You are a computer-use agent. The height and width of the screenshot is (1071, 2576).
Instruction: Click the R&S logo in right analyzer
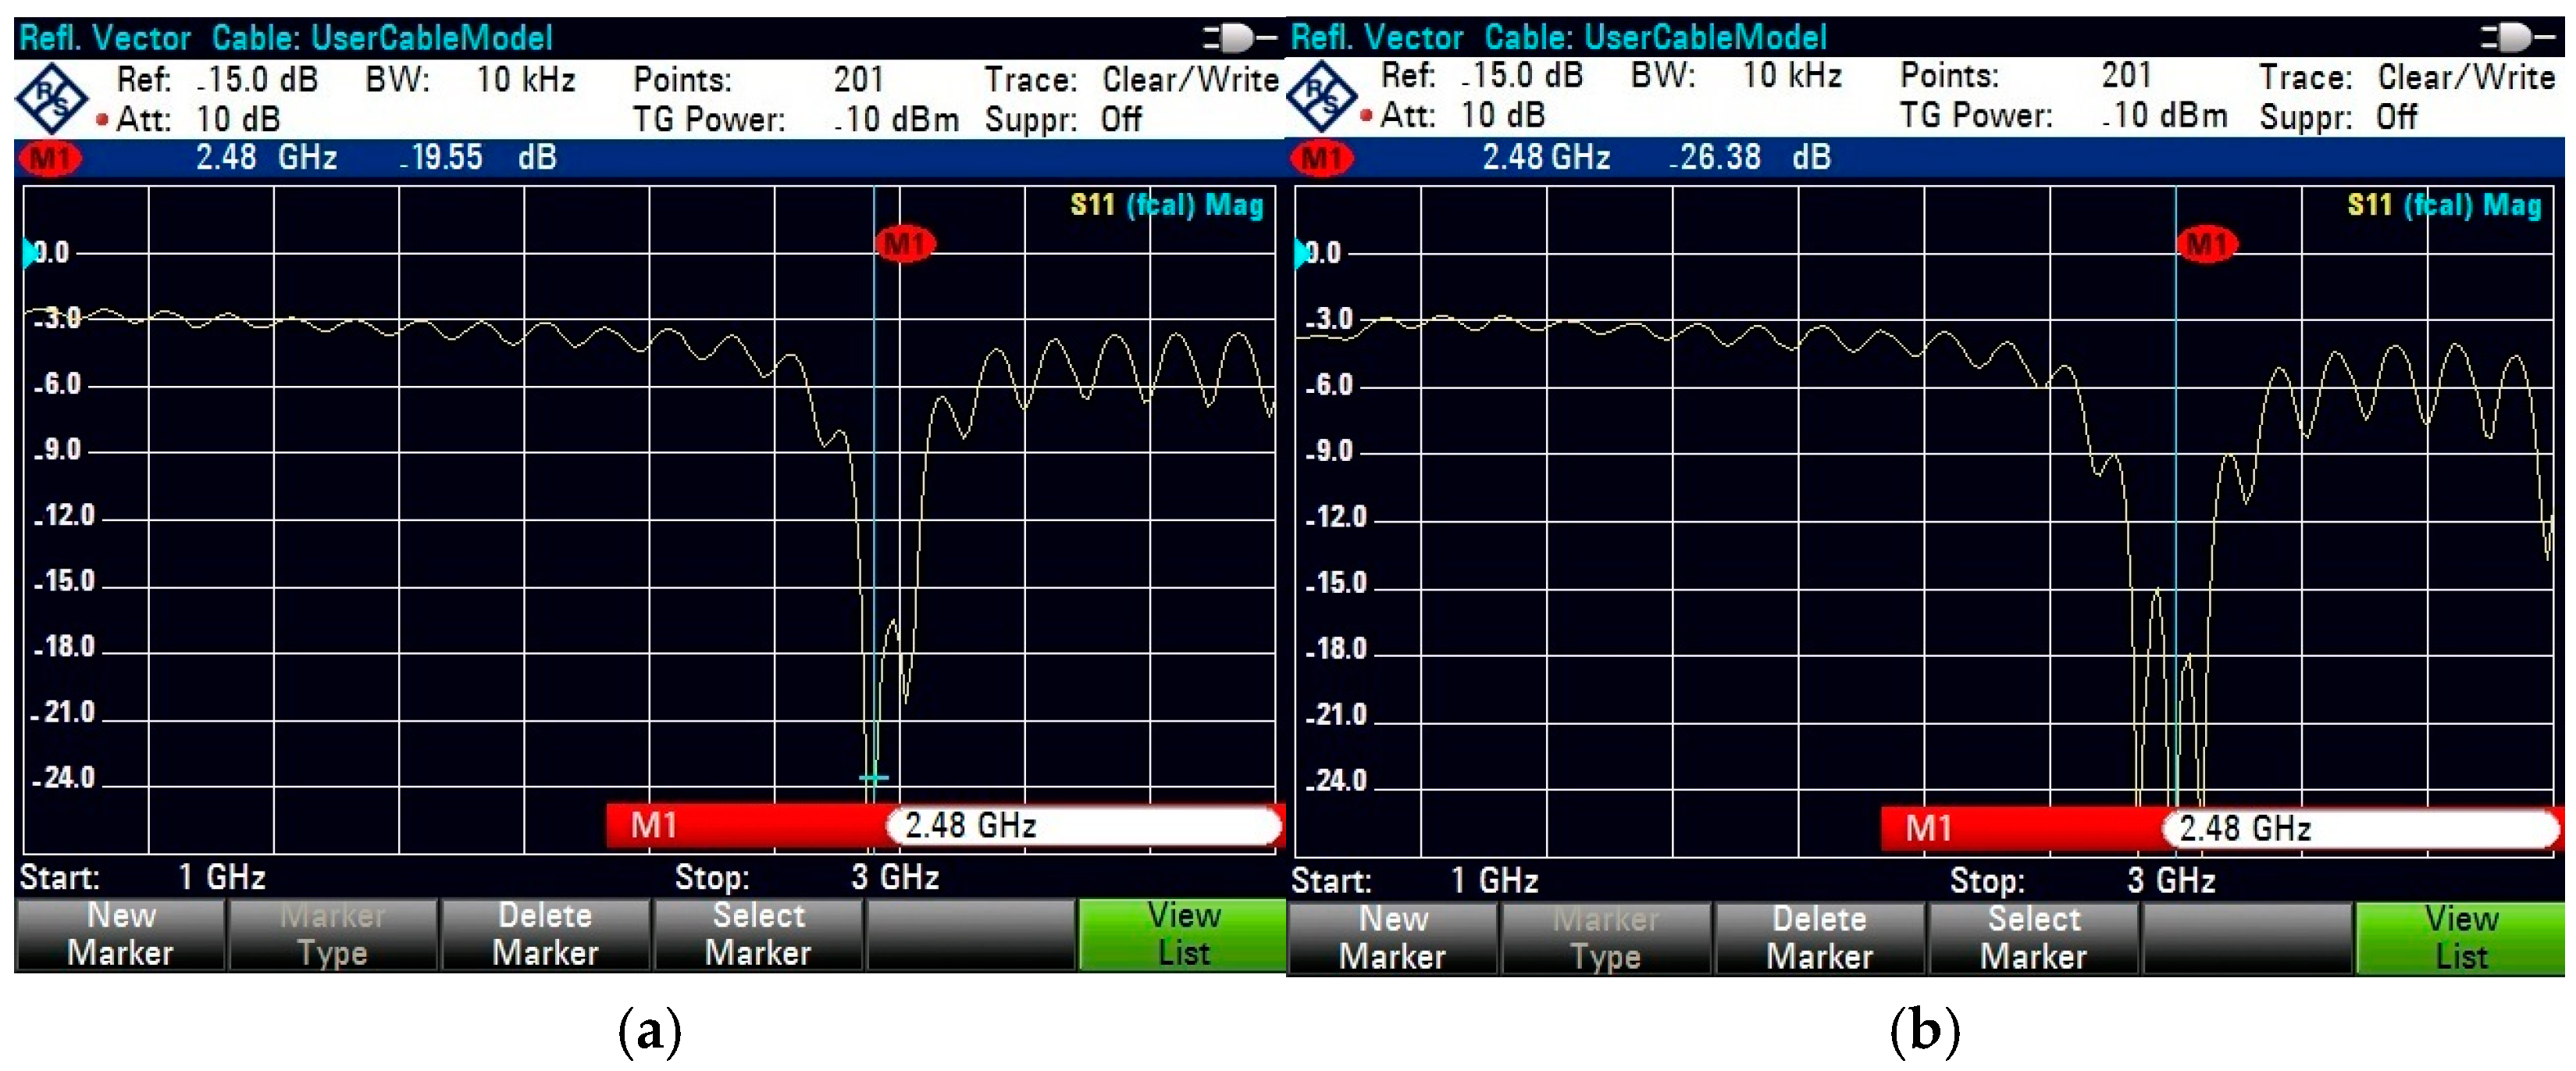pos(1321,97)
